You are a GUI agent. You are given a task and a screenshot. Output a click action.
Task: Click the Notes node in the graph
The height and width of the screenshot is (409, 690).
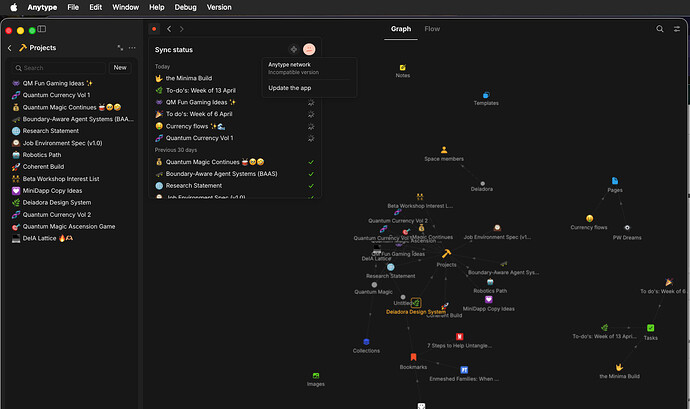click(x=403, y=68)
